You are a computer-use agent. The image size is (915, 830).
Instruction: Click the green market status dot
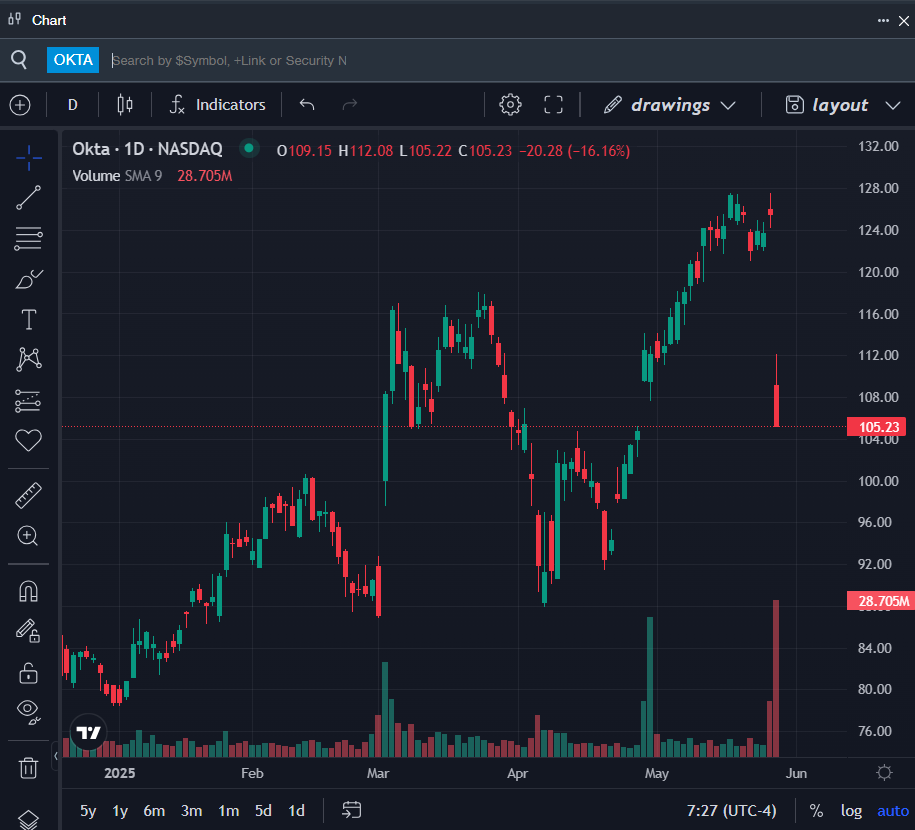point(249,148)
